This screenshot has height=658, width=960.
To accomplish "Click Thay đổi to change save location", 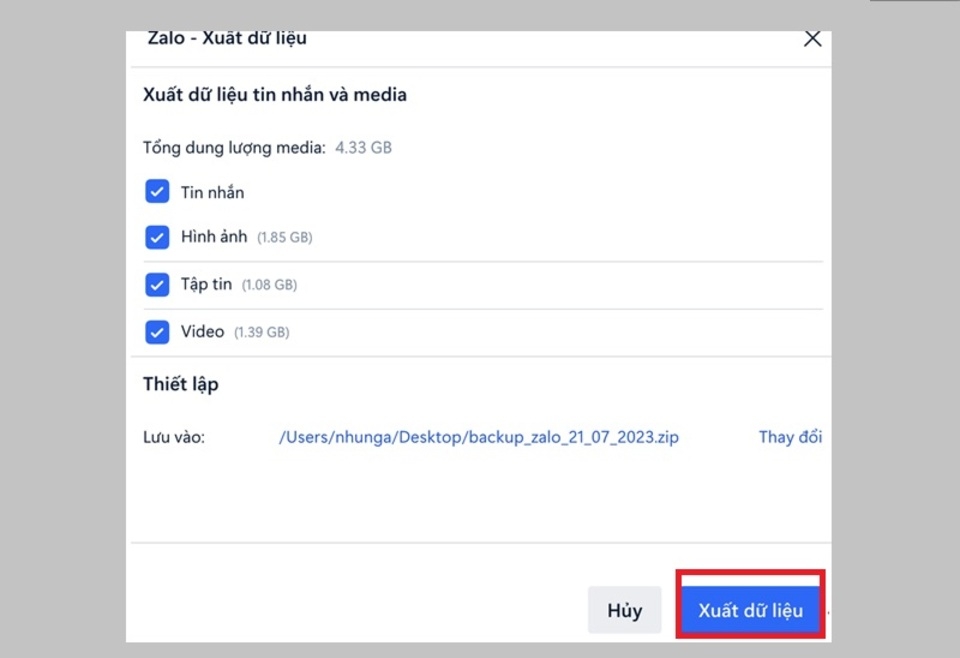I will coord(790,437).
